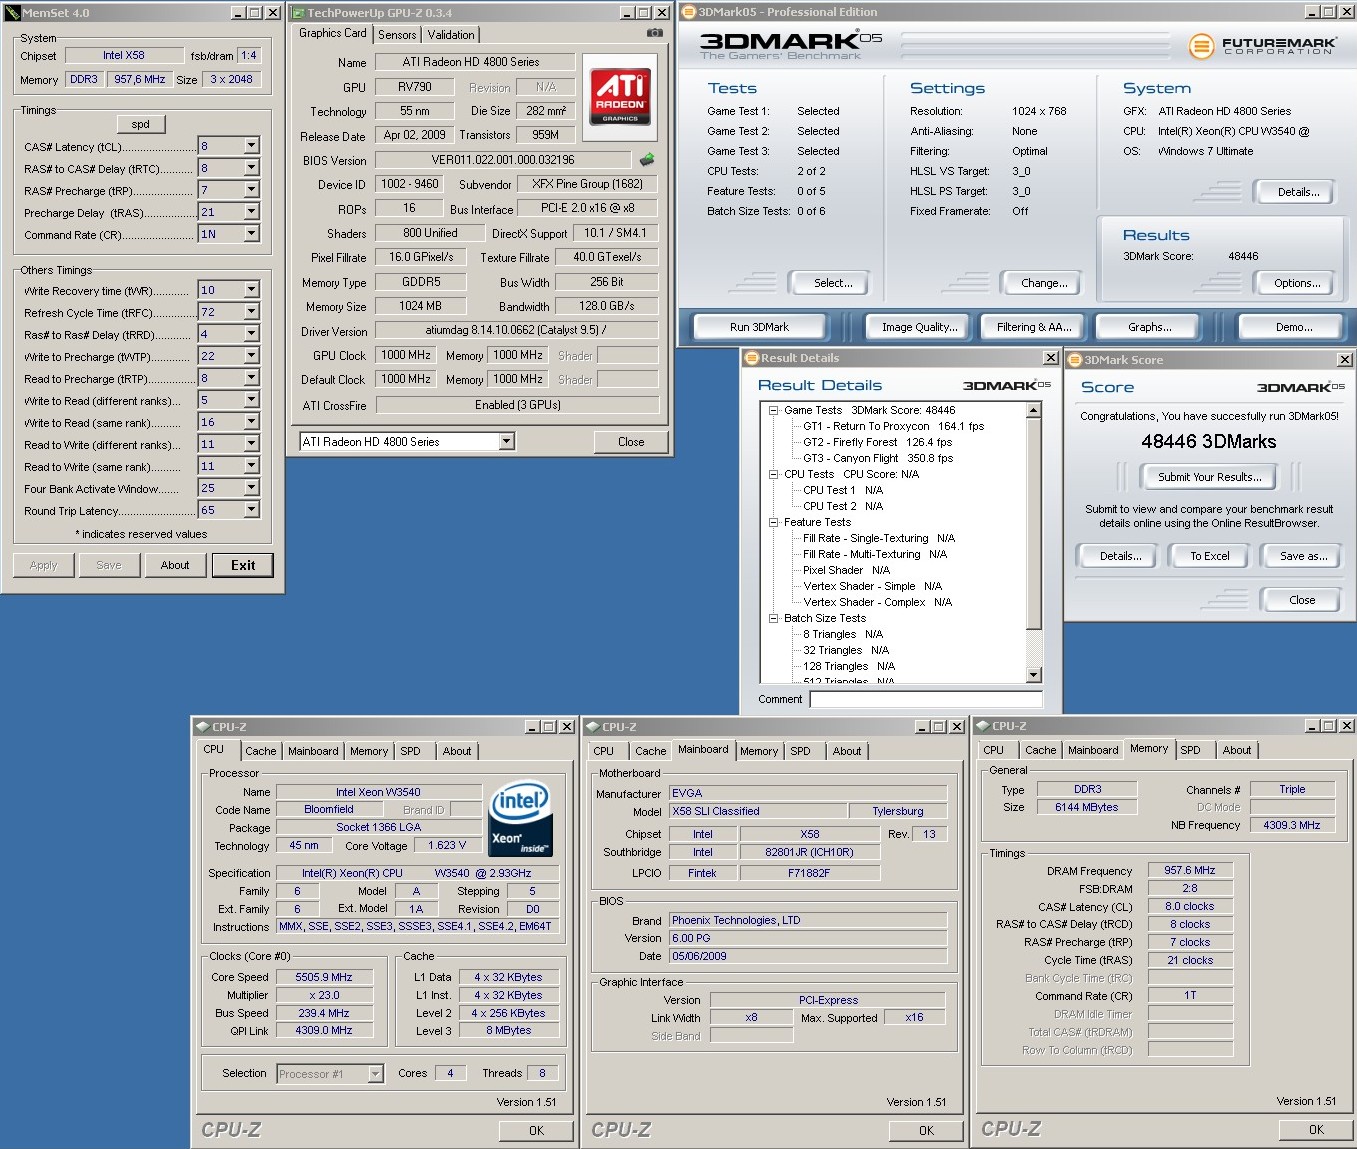Click the CPU-Z Memory window title icon
This screenshot has width=1357, height=1149.
pyautogui.click(x=983, y=726)
